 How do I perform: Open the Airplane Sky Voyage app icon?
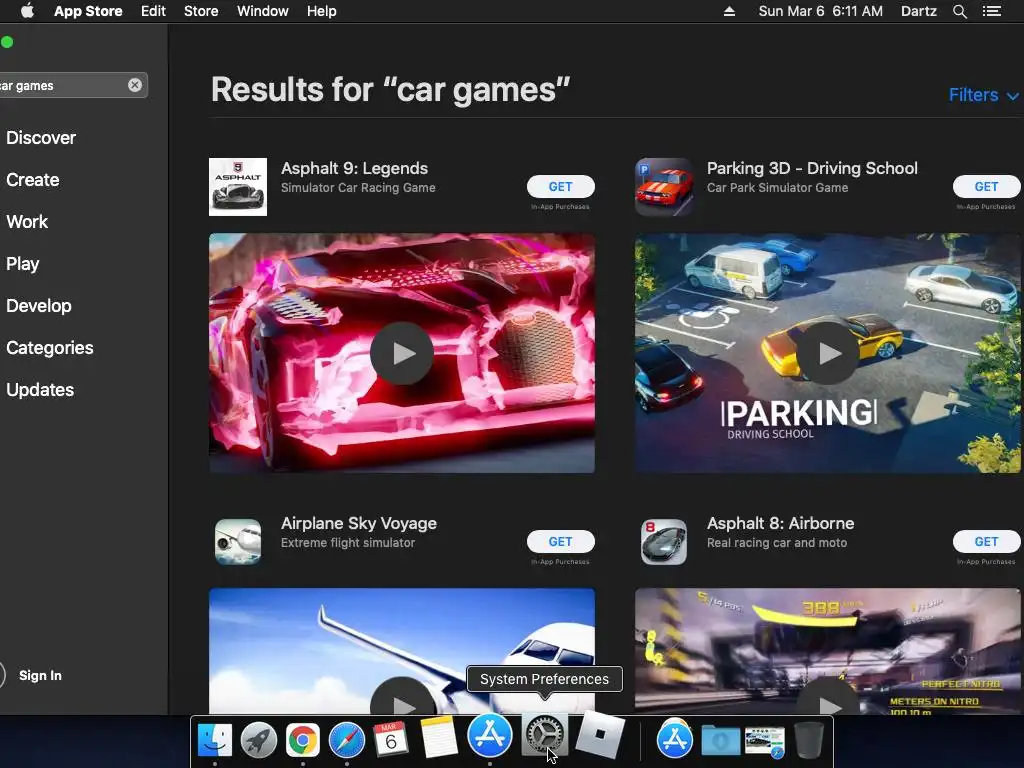[238, 542]
